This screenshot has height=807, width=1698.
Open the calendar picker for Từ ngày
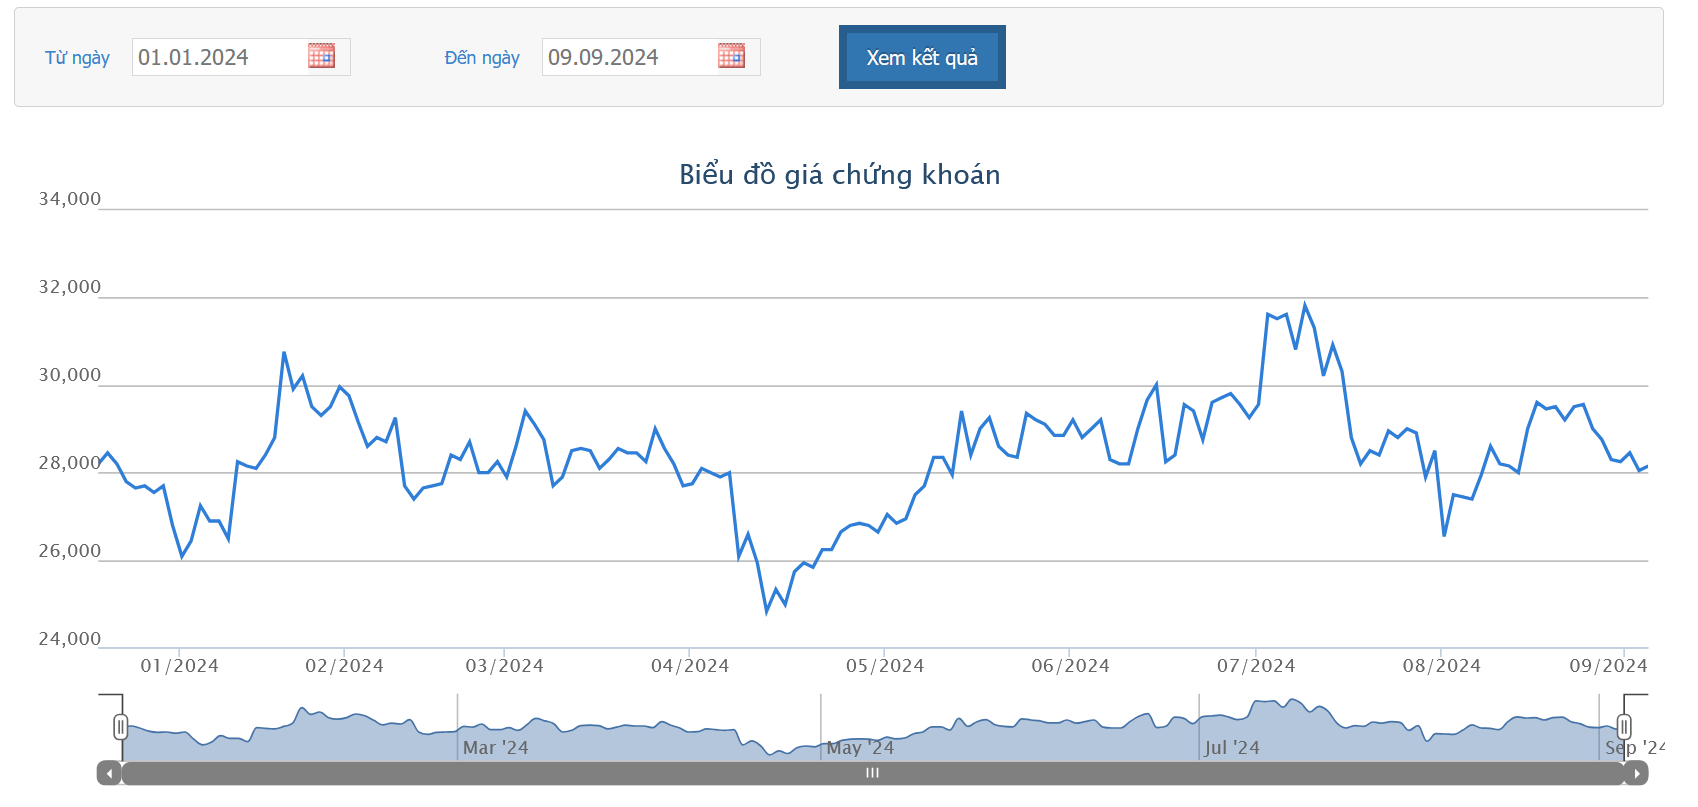[x=321, y=56]
